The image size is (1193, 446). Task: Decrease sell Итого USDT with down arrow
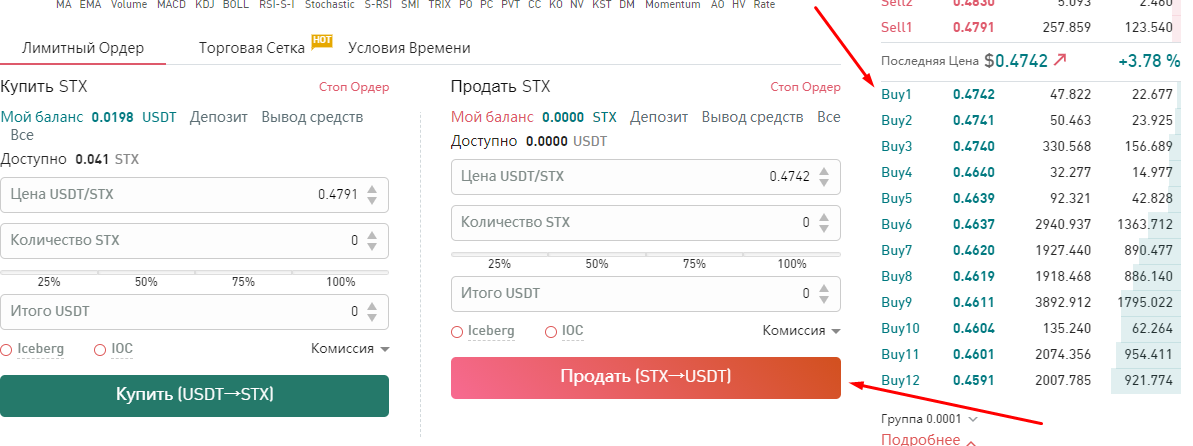[x=824, y=300]
